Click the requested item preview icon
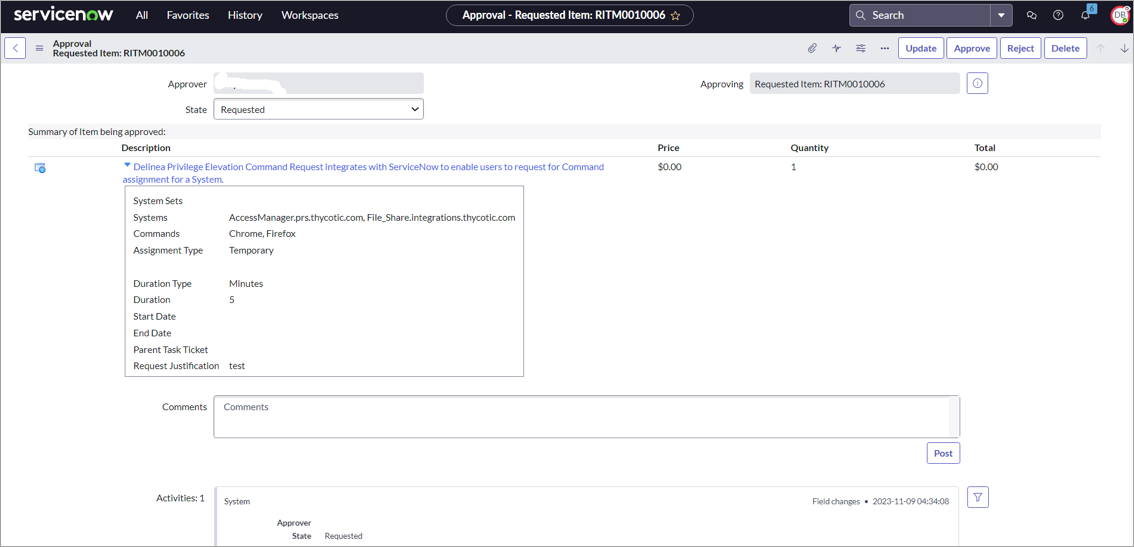The width and height of the screenshot is (1134, 547). click(x=40, y=168)
